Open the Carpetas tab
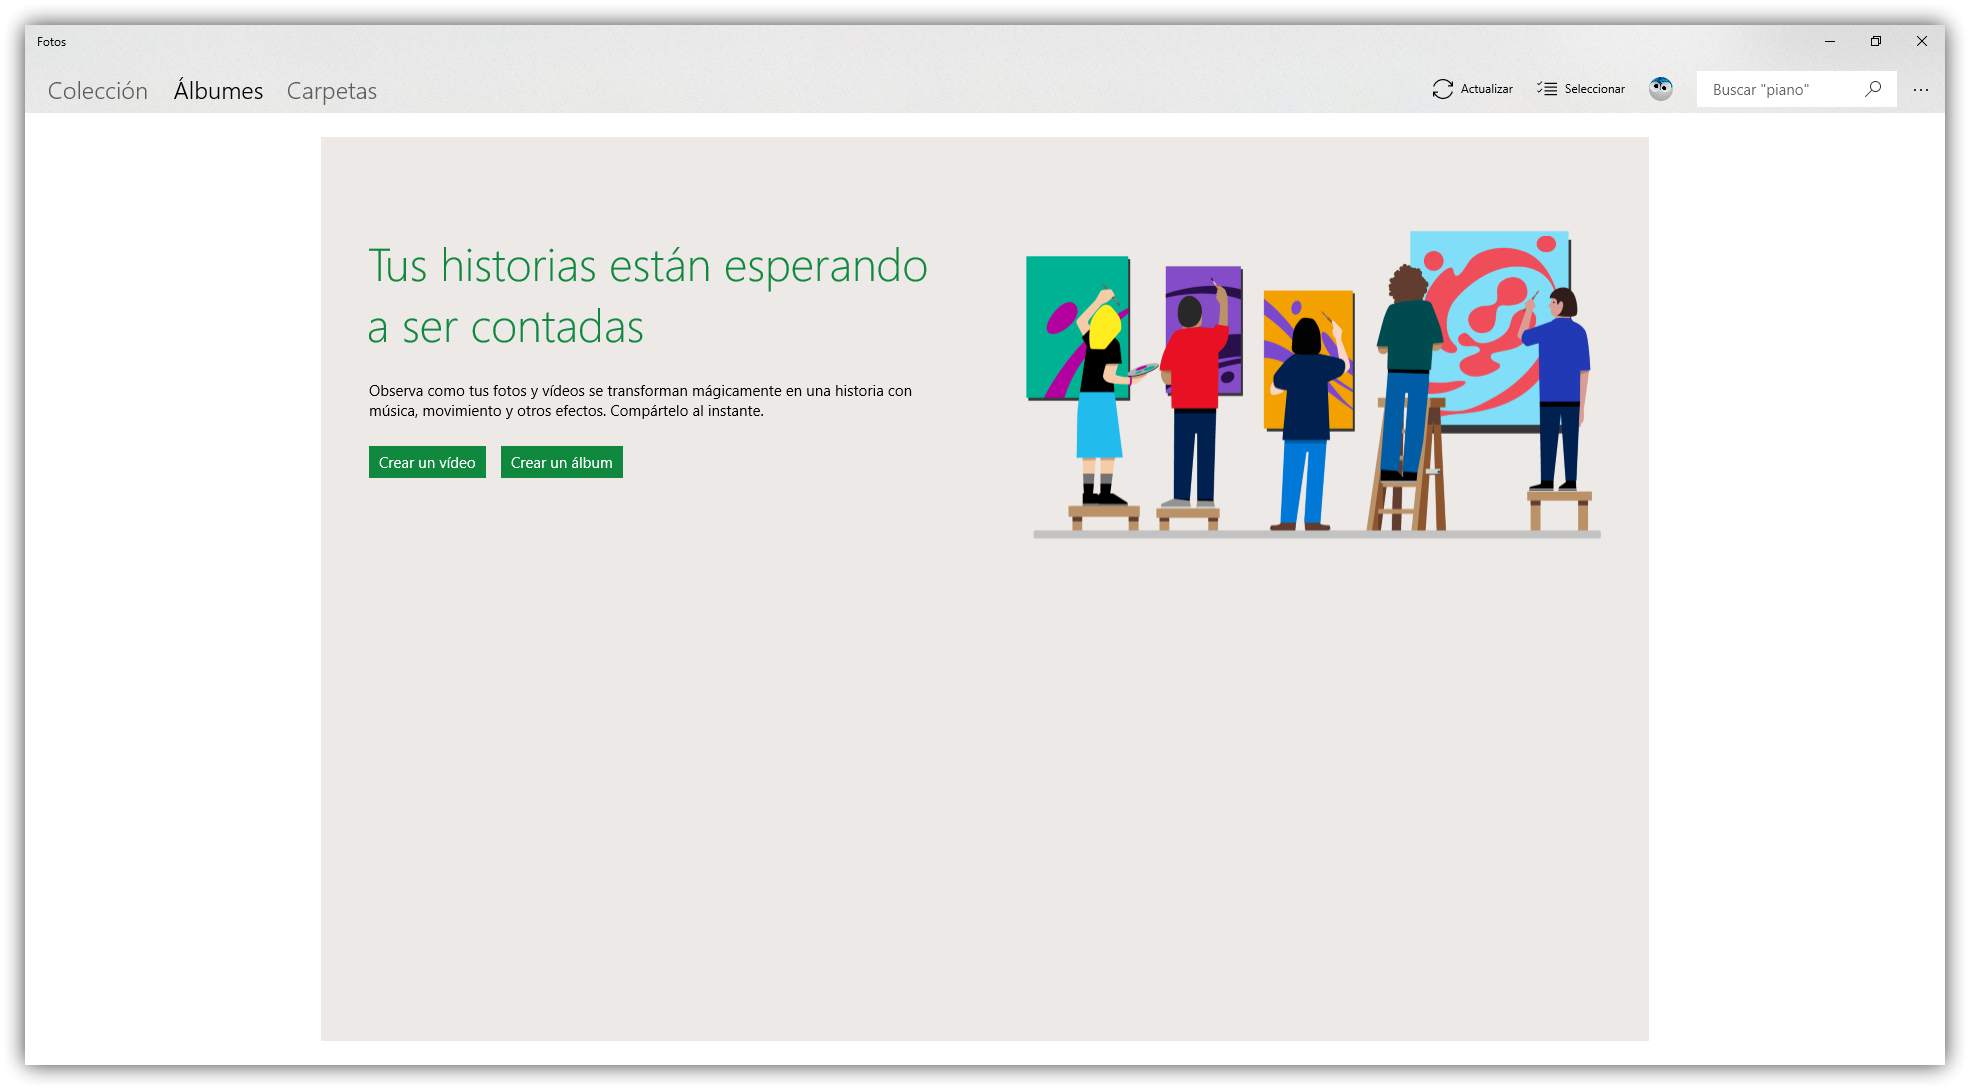This screenshot has height=1090, width=1970. pyautogui.click(x=331, y=91)
